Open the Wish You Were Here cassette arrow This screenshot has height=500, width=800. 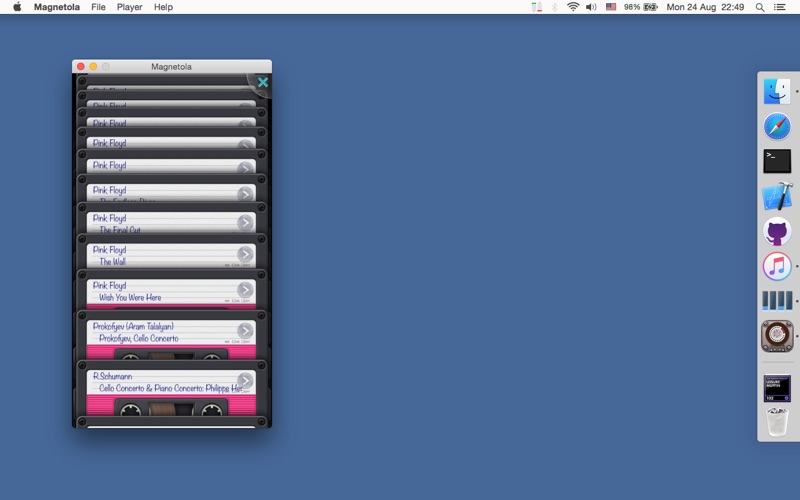pyautogui.click(x=245, y=290)
